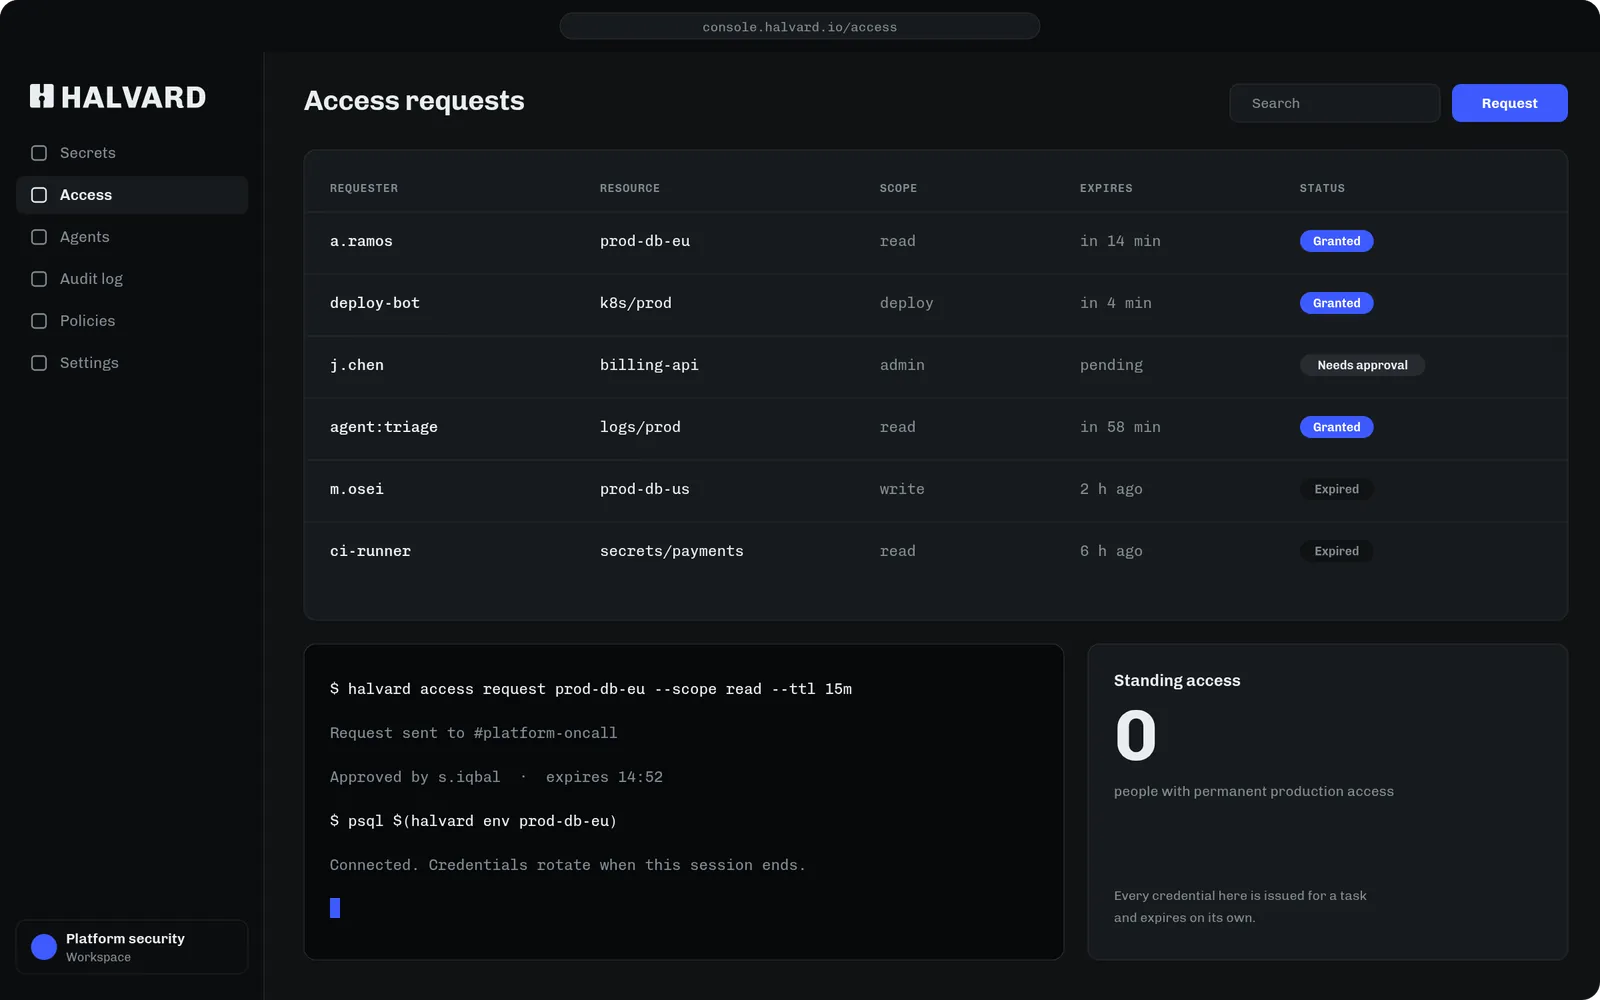Click the Needs approval badge for j.chen
Screen dimensions: 1600x1000
click(x=1362, y=365)
